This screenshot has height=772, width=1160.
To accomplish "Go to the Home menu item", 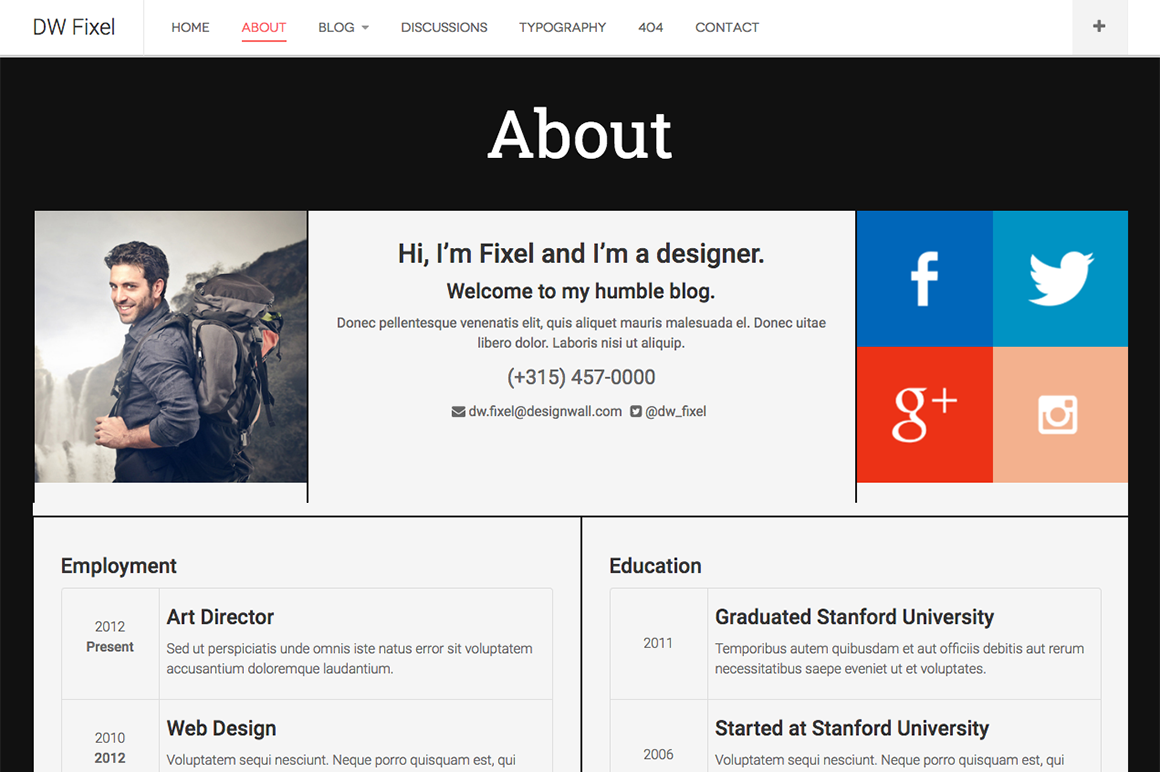I will click(190, 27).
